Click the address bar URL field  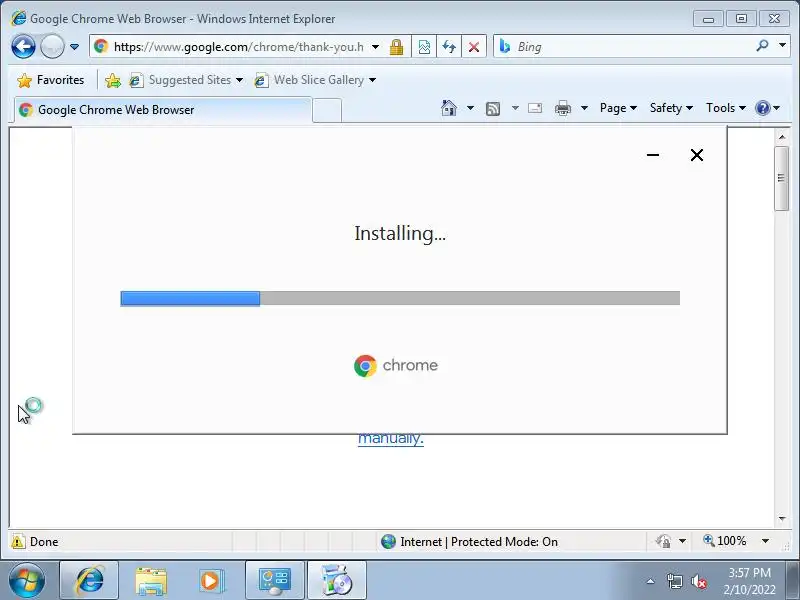pos(238,47)
